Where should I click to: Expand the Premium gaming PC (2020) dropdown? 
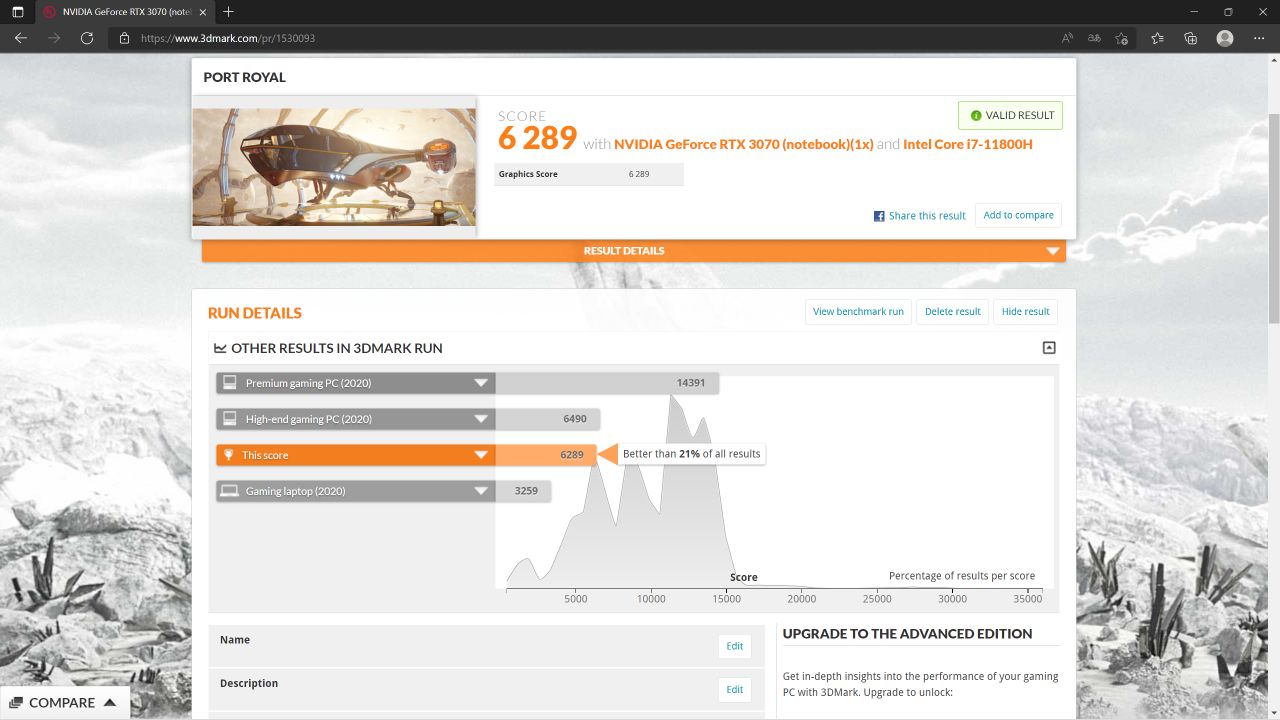coord(481,383)
